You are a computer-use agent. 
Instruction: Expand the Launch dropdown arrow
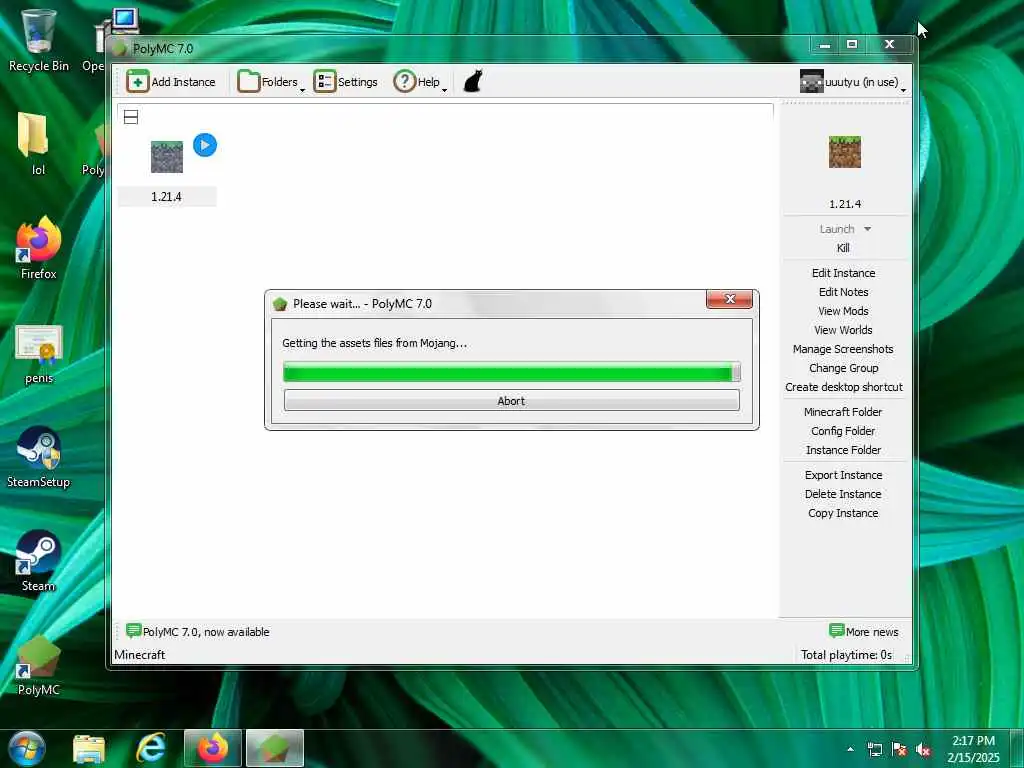867,229
